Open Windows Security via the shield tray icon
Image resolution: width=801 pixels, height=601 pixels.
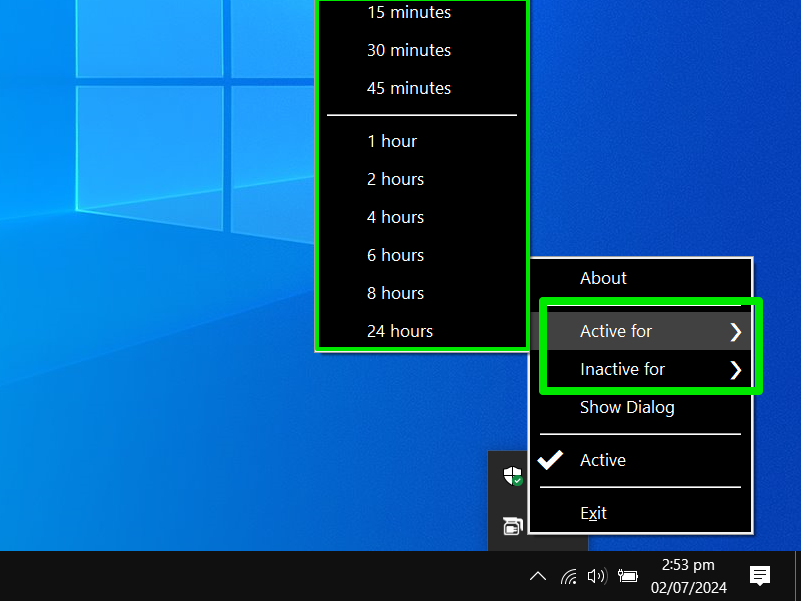point(511,475)
